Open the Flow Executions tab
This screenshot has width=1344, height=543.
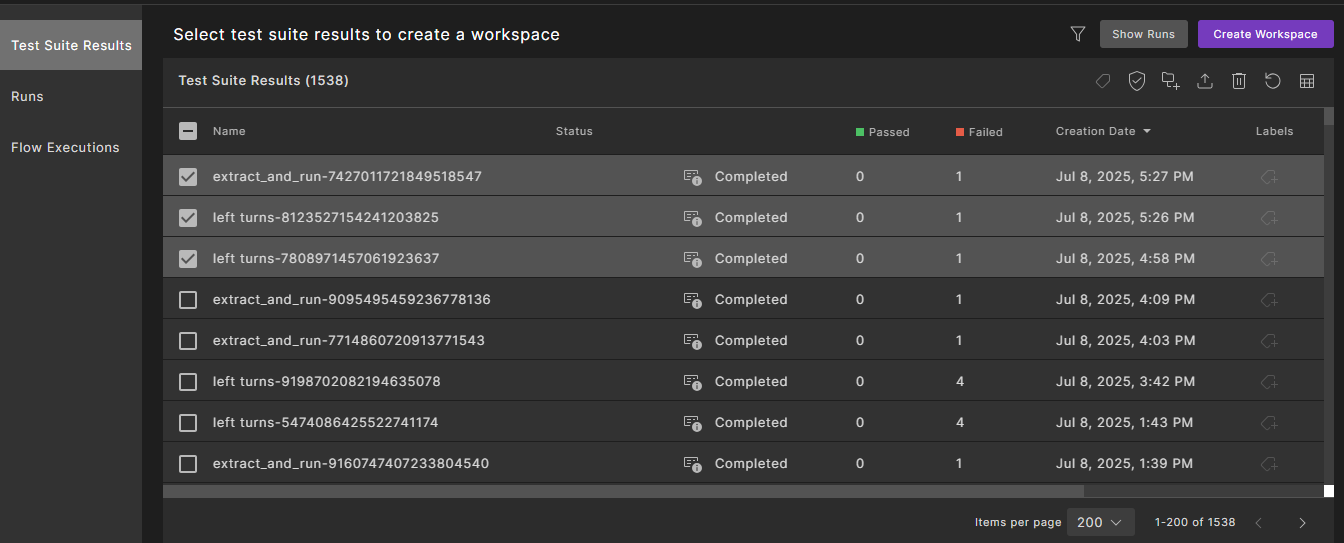click(x=65, y=147)
